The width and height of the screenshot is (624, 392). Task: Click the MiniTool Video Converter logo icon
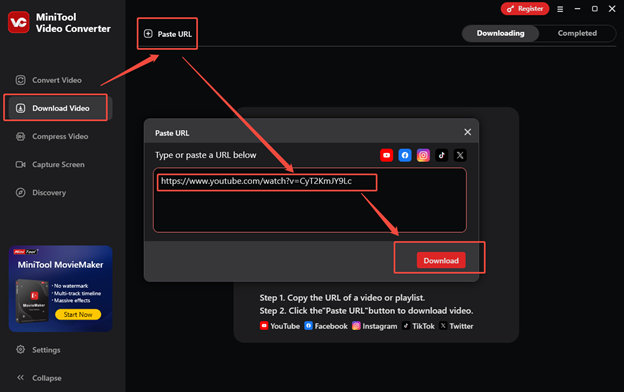pos(18,22)
